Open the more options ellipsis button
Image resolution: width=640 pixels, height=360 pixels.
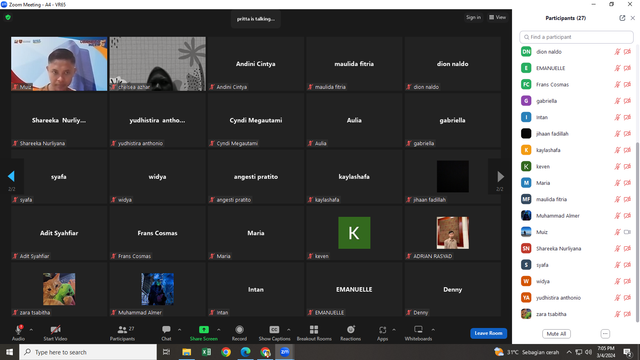coord(605,334)
